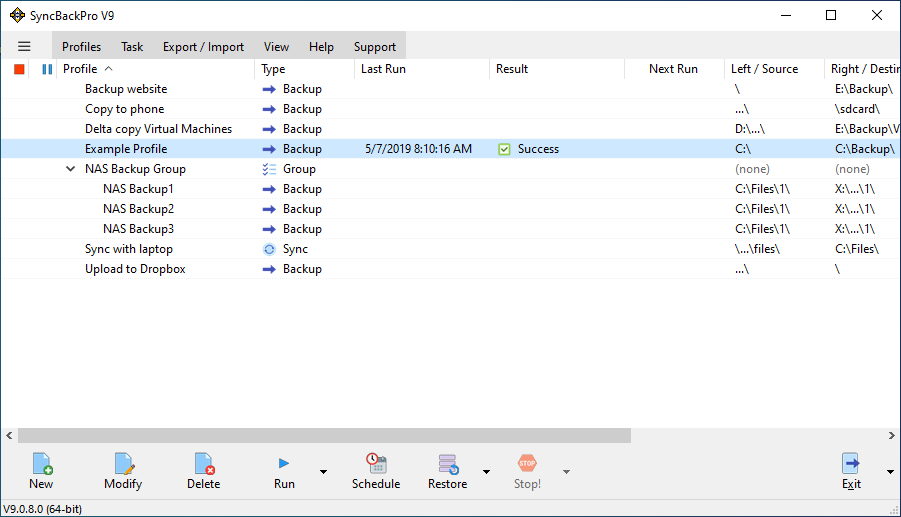Click the \sdcard\ destination cell
This screenshot has height=517, width=901.
click(x=857, y=109)
